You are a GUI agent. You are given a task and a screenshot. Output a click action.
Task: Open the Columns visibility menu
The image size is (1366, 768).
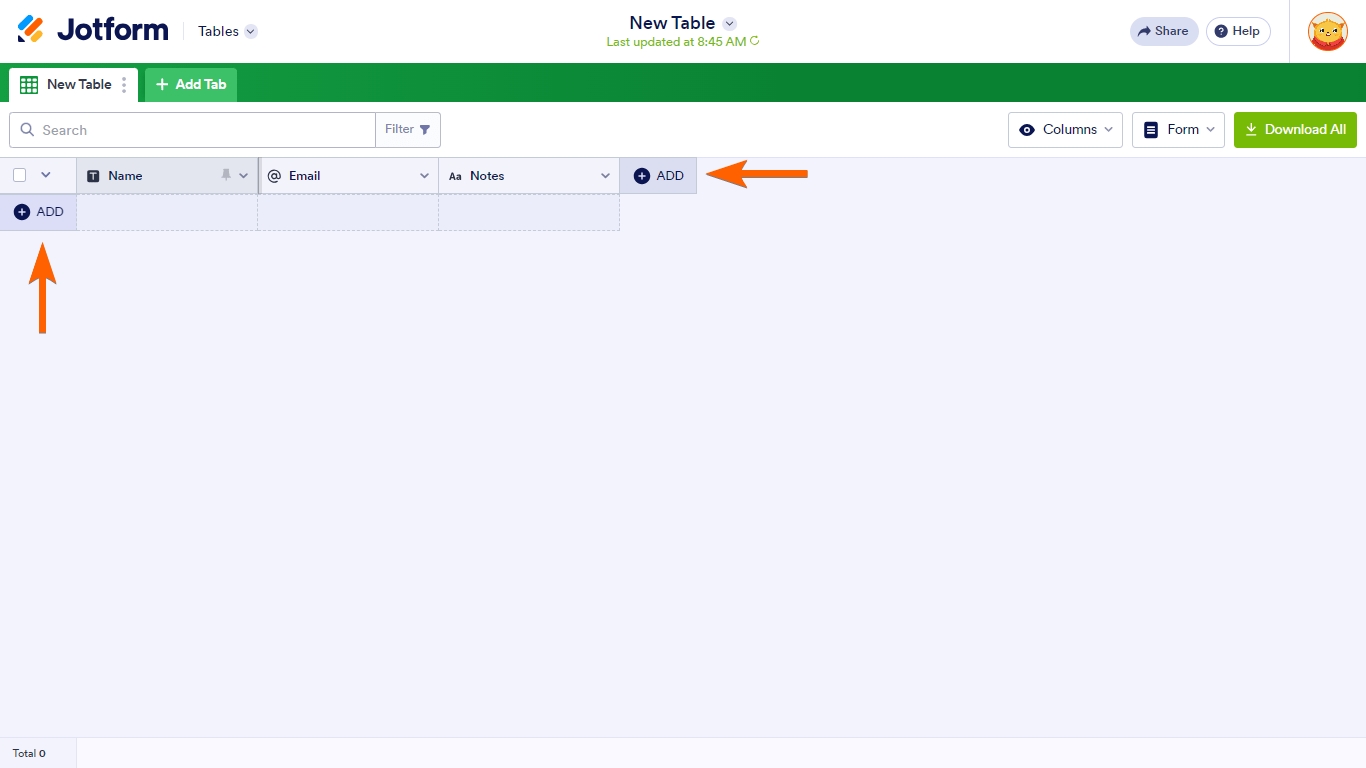pyautogui.click(x=1065, y=129)
